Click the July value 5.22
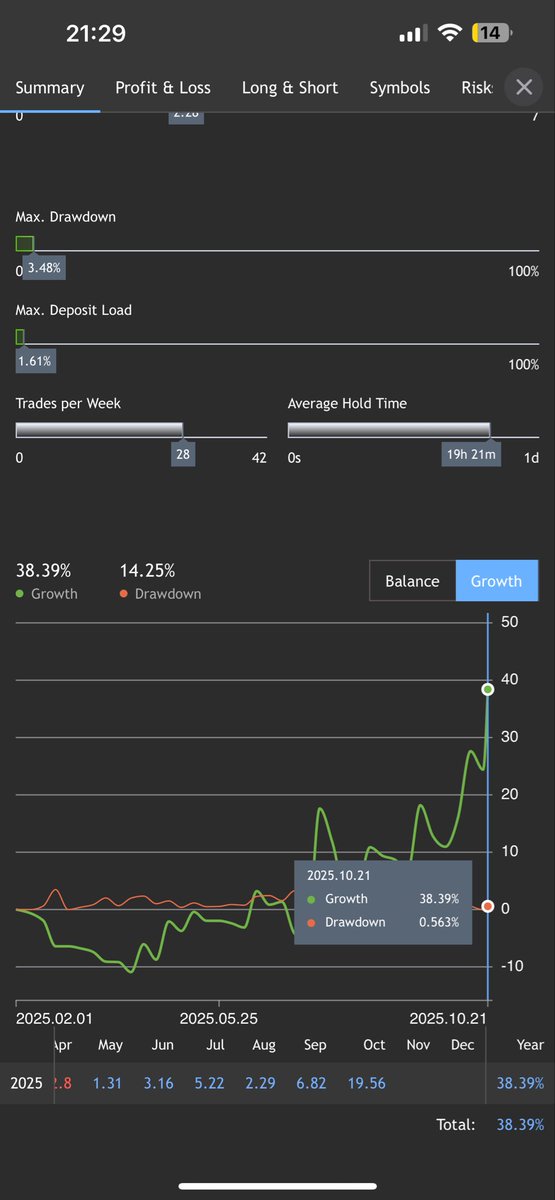Viewport: 555px width, 1200px height. coord(209,1083)
